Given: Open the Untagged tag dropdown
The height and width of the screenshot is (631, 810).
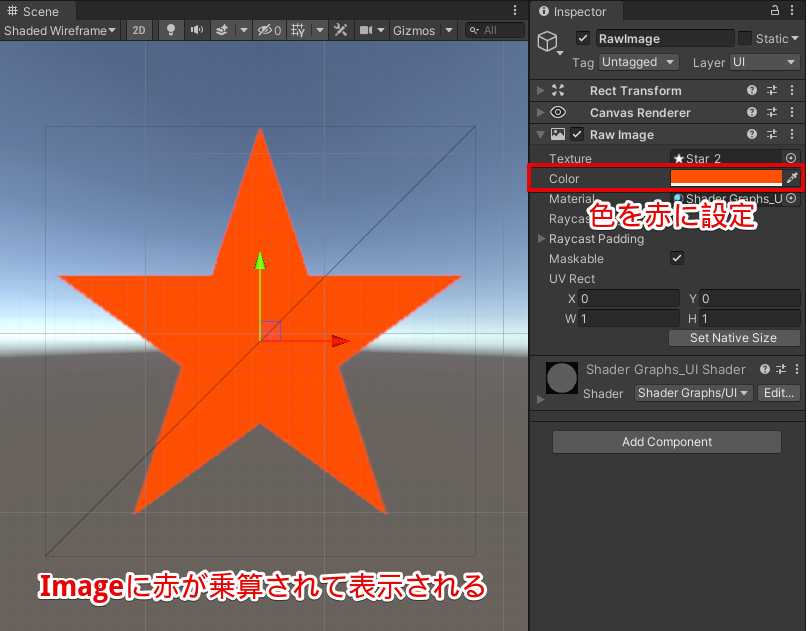Looking at the screenshot, I should (638, 62).
